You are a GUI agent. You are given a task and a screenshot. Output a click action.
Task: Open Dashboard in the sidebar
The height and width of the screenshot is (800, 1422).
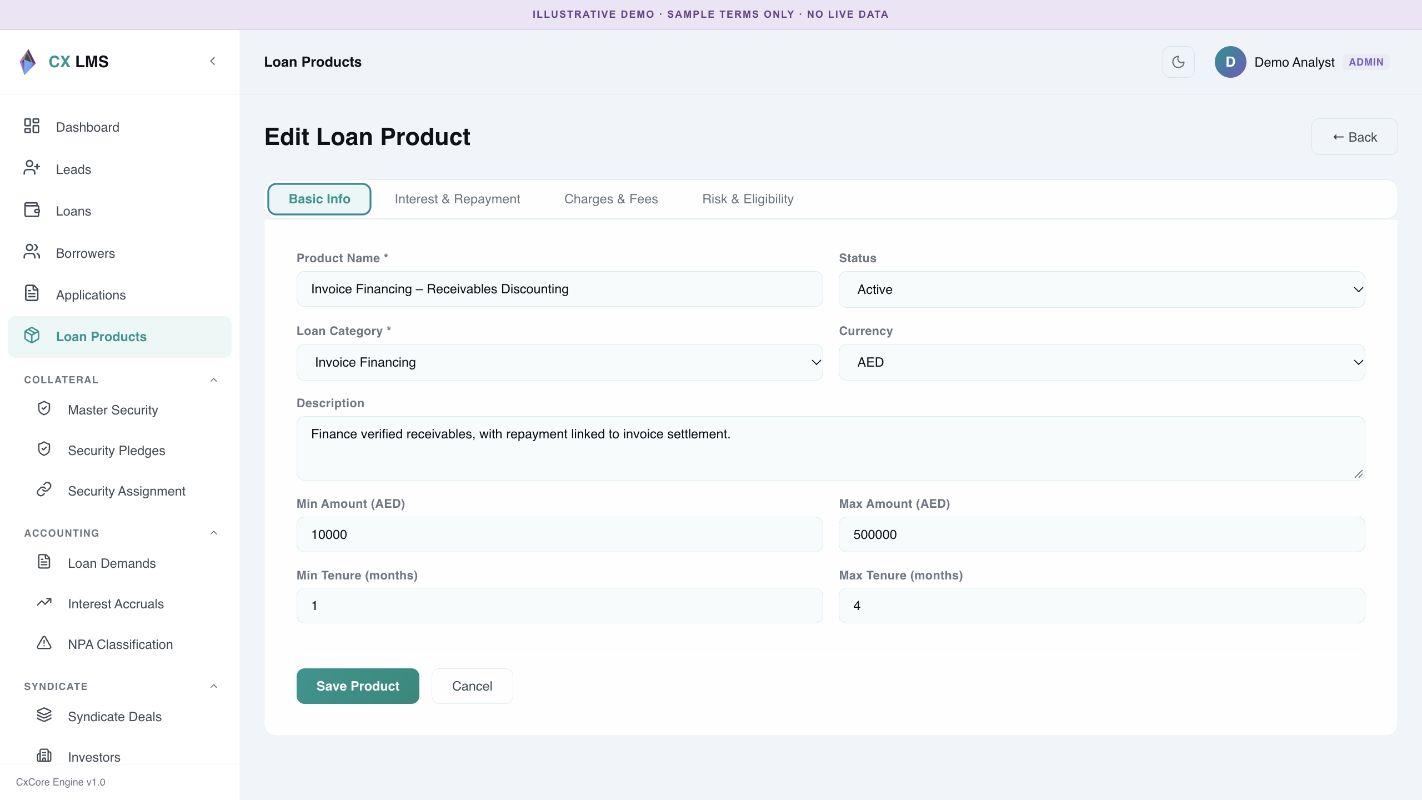pos(120,127)
